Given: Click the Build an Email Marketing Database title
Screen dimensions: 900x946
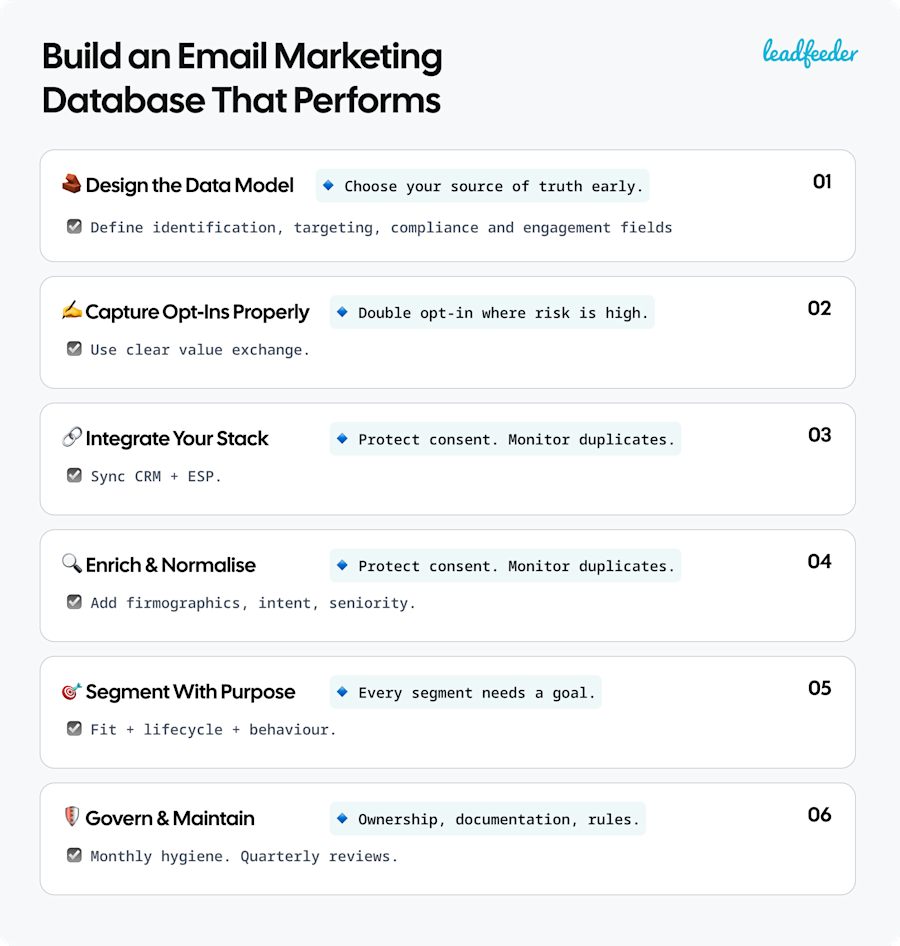Looking at the screenshot, I should pos(242,78).
